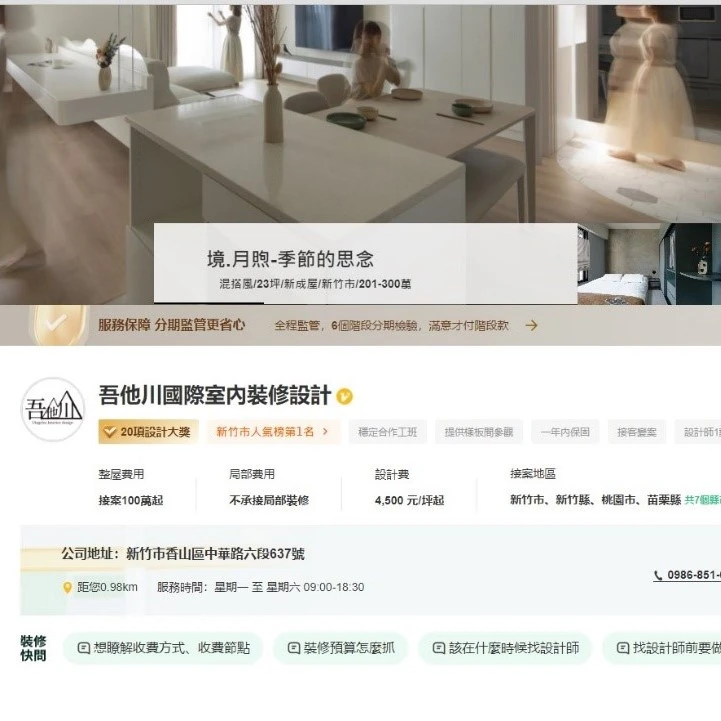This screenshot has height=721, width=721.
Task: Click the 0986-851 phone number link
Action: pos(687,575)
